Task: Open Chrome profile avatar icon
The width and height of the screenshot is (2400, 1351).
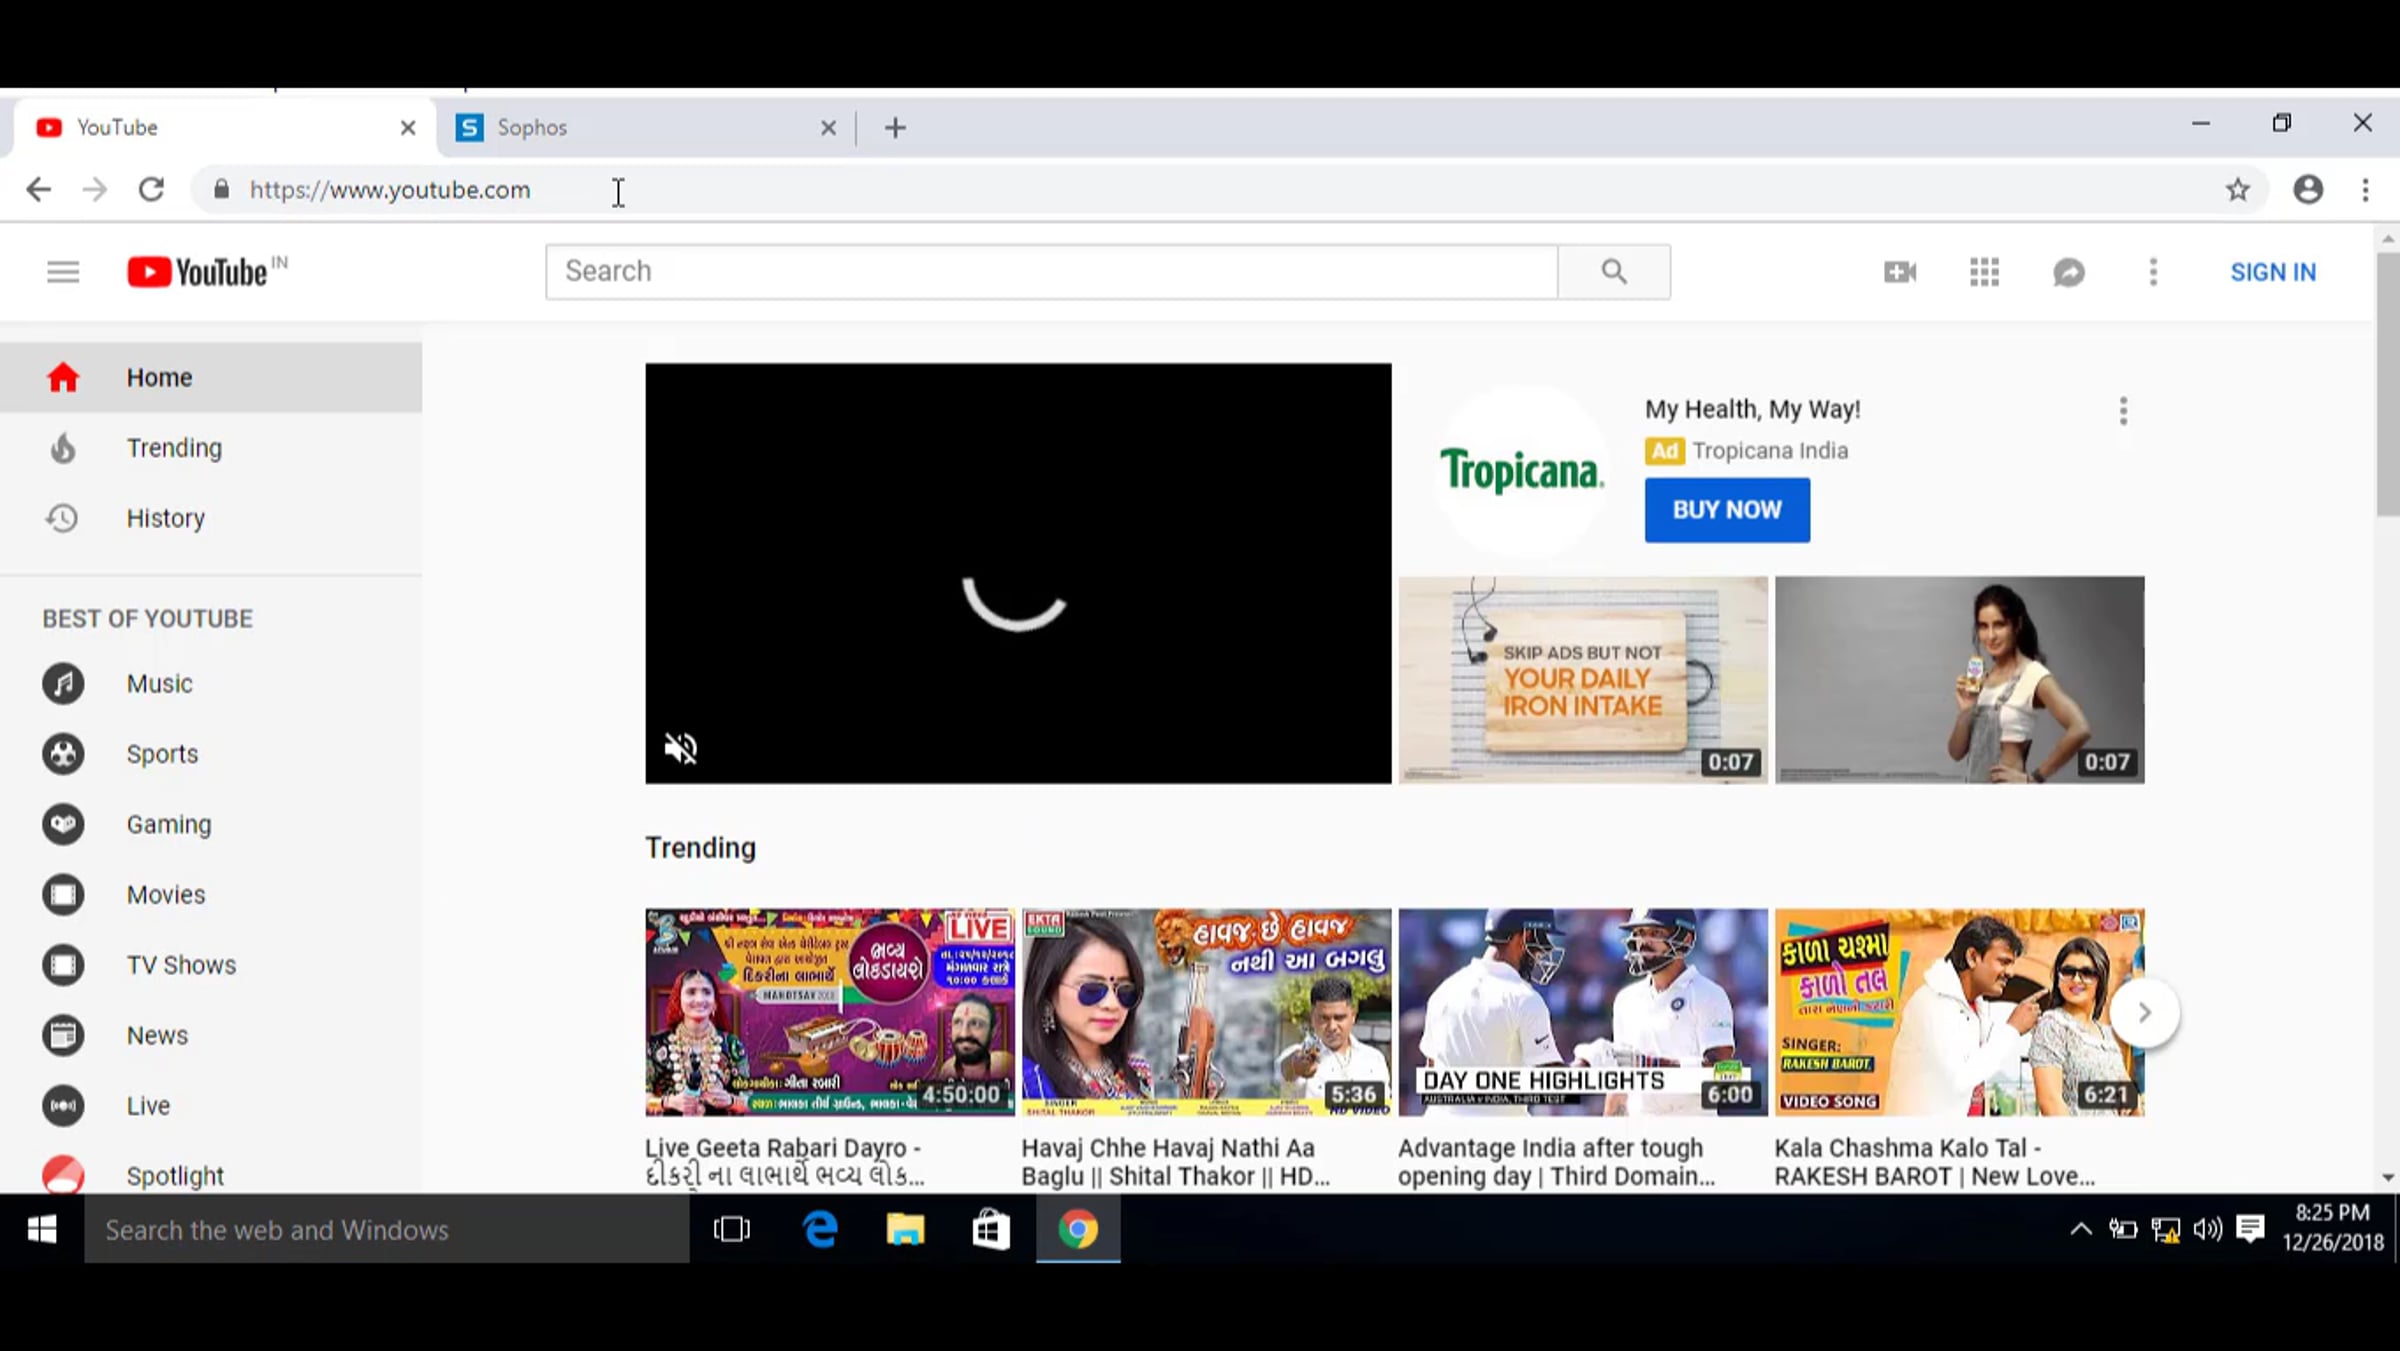Action: tap(2307, 190)
